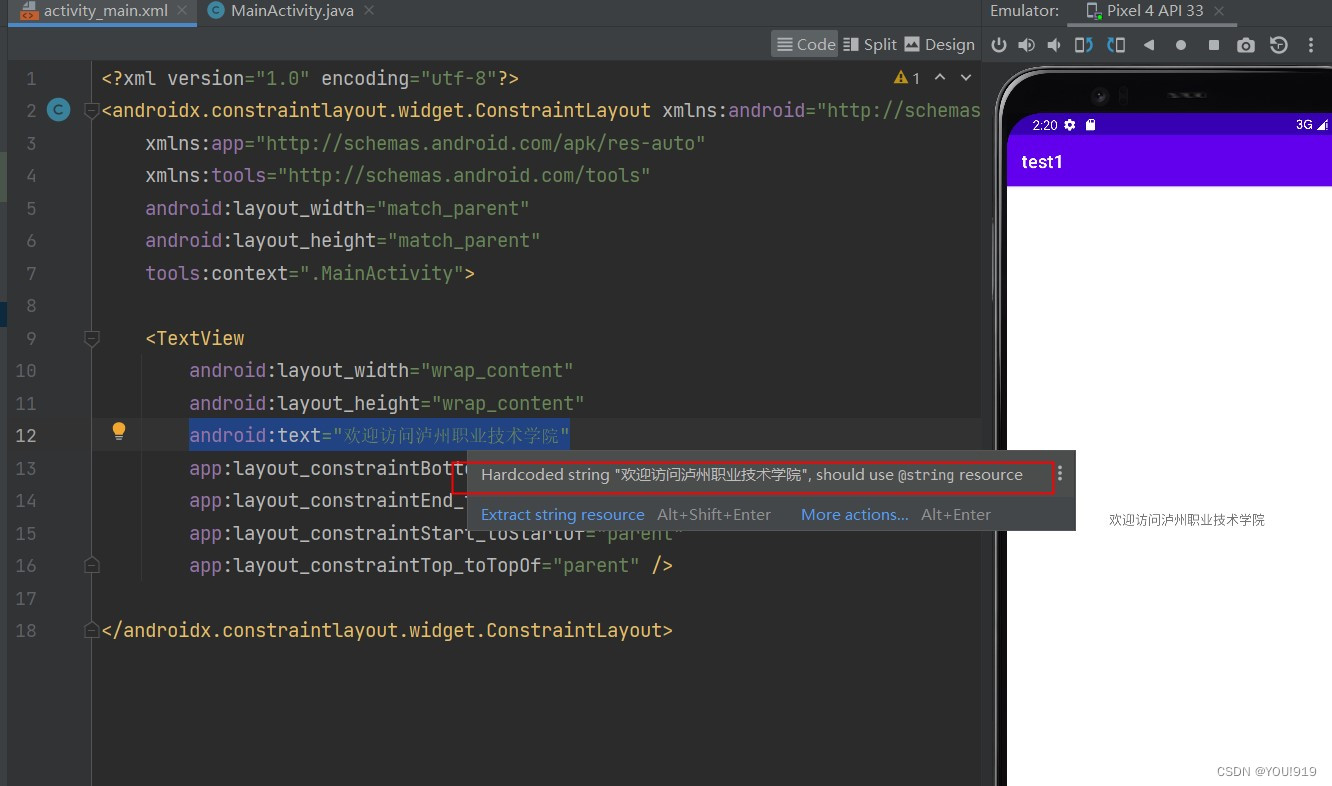Click the settings gear in emulator status bar

pos(1070,125)
